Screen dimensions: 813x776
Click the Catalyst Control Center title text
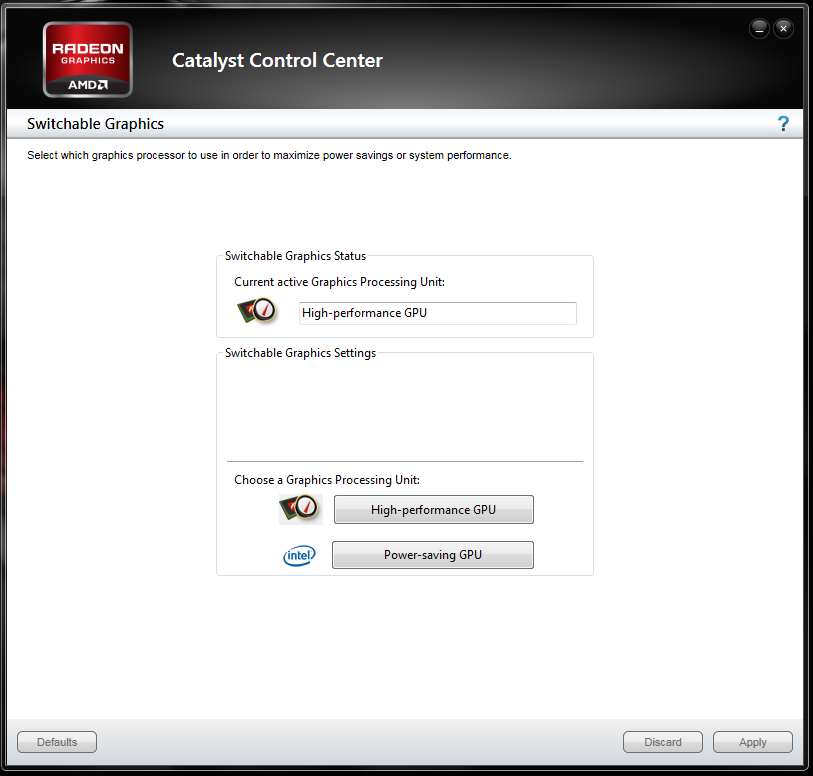click(x=277, y=61)
